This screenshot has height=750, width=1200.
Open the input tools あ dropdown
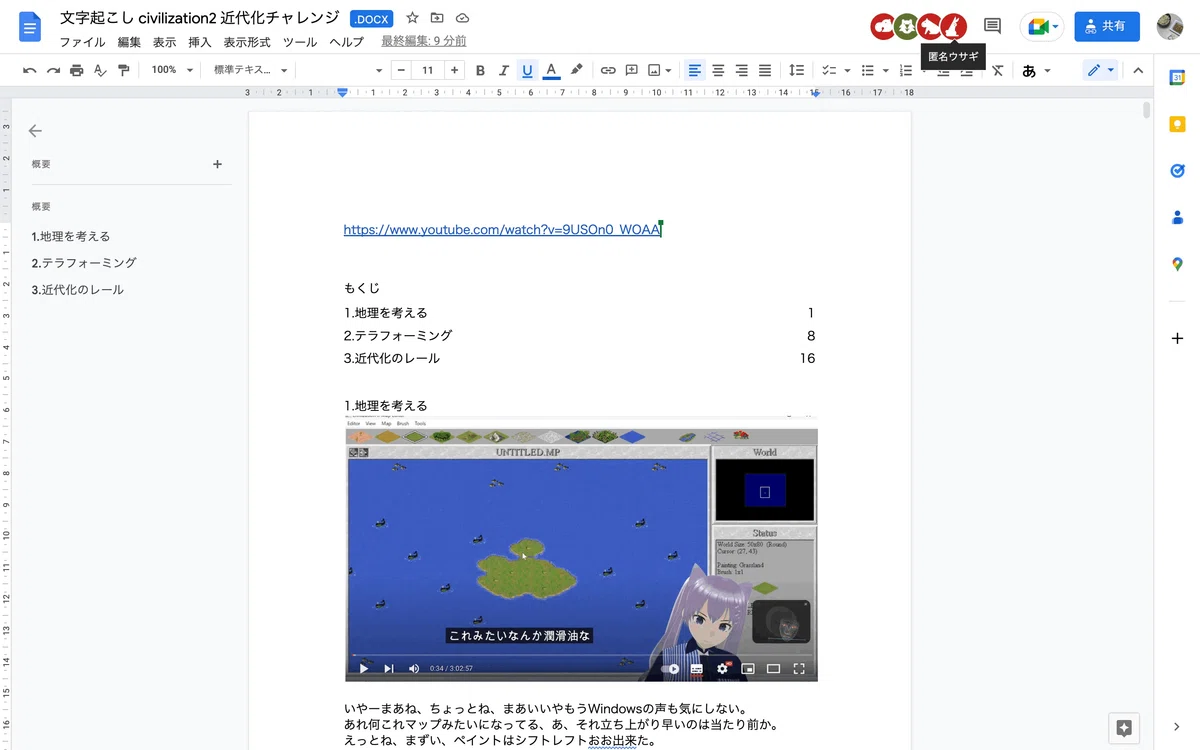[1036, 70]
